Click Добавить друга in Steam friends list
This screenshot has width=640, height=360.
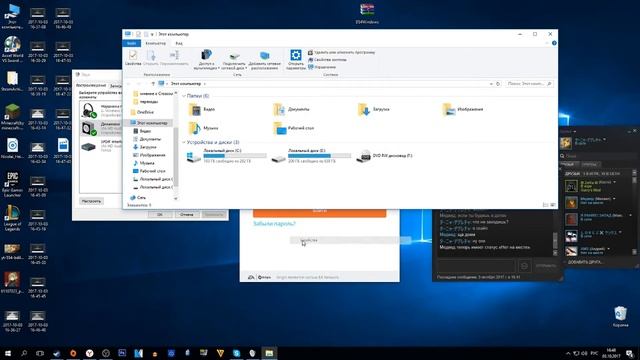click(585, 262)
